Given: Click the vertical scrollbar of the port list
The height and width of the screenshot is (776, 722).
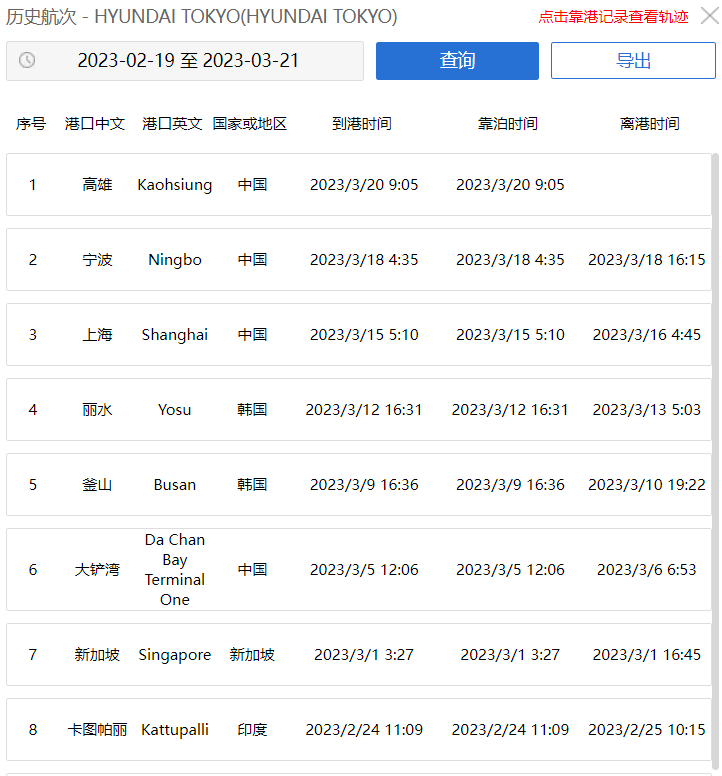Looking at the screenshot, I should pyautogui.click(x=715, y=460).
